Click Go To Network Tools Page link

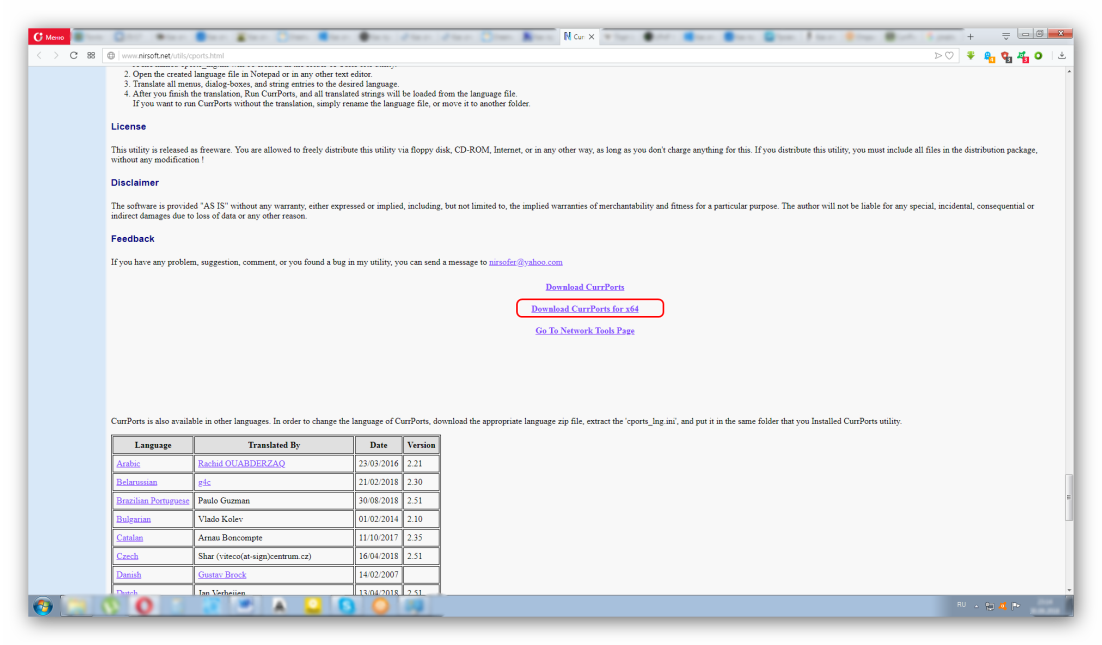585,331
